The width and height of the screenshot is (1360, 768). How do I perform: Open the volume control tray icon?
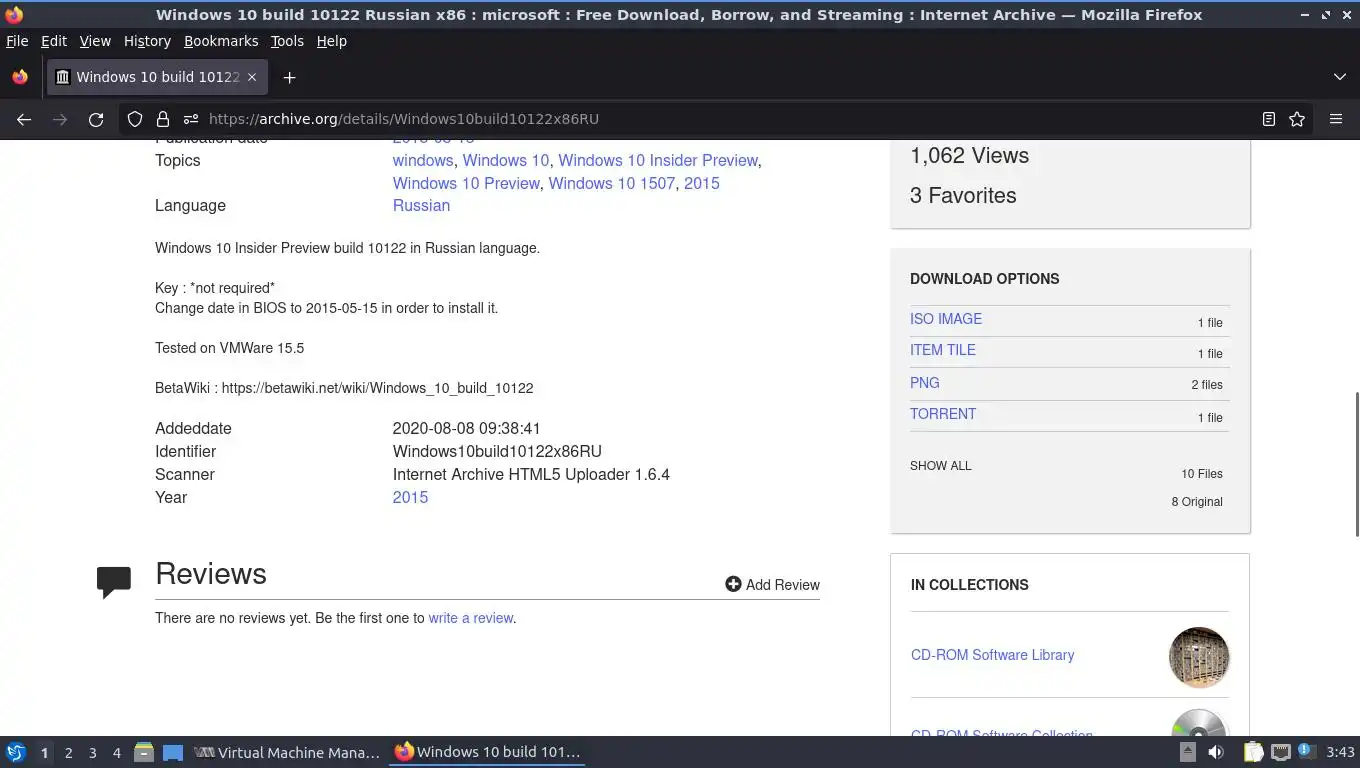1216,752
